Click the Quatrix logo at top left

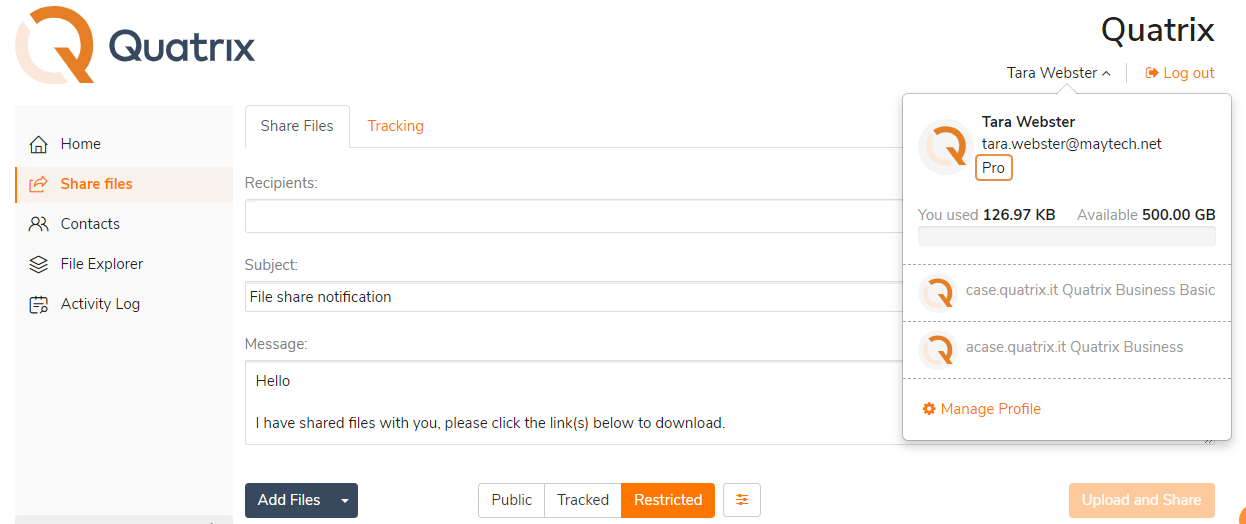(135, 45)
